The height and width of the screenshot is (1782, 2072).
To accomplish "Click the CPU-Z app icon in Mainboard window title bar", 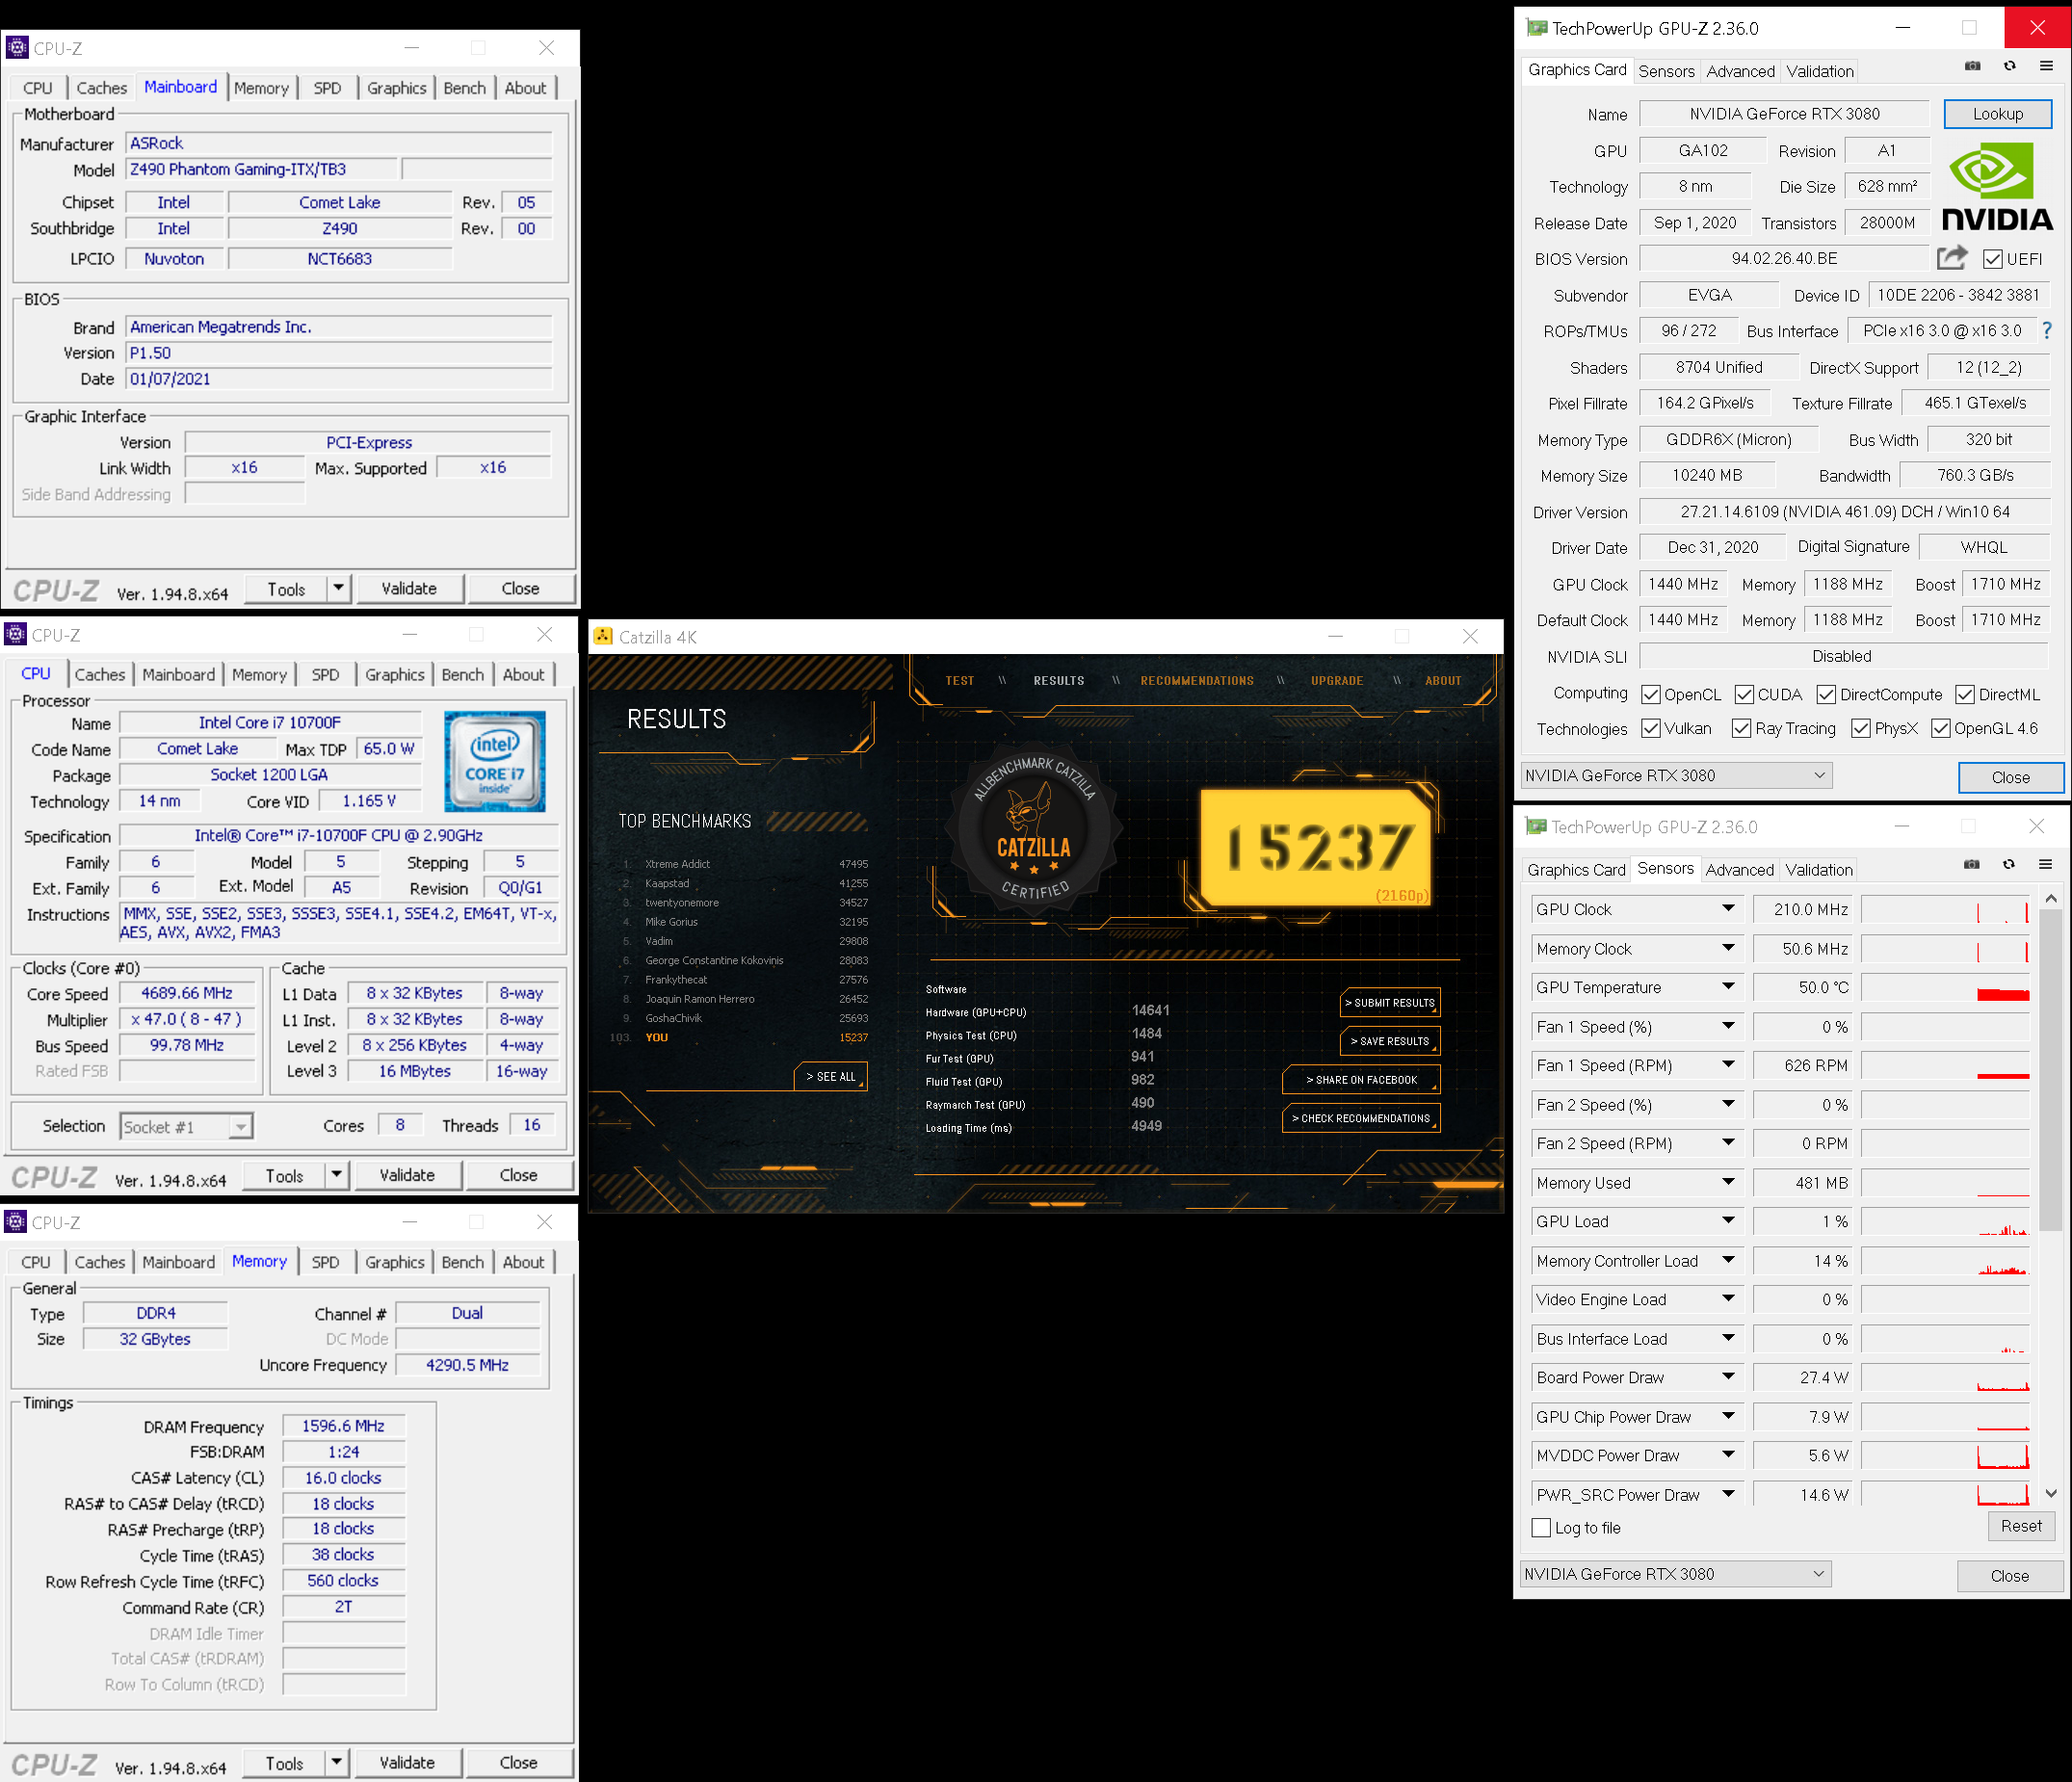I will (x=17, y=47).
